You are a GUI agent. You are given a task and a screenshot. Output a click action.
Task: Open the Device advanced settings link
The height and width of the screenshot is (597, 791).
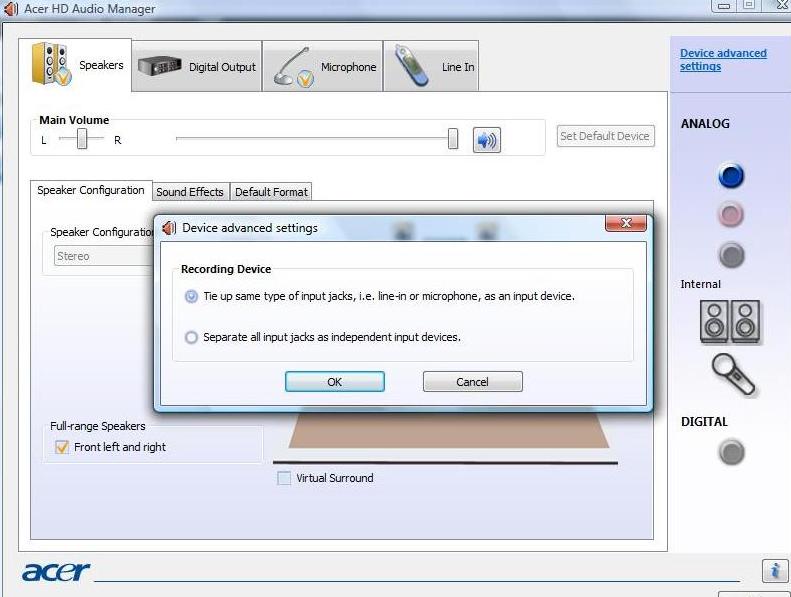point(723,60)
